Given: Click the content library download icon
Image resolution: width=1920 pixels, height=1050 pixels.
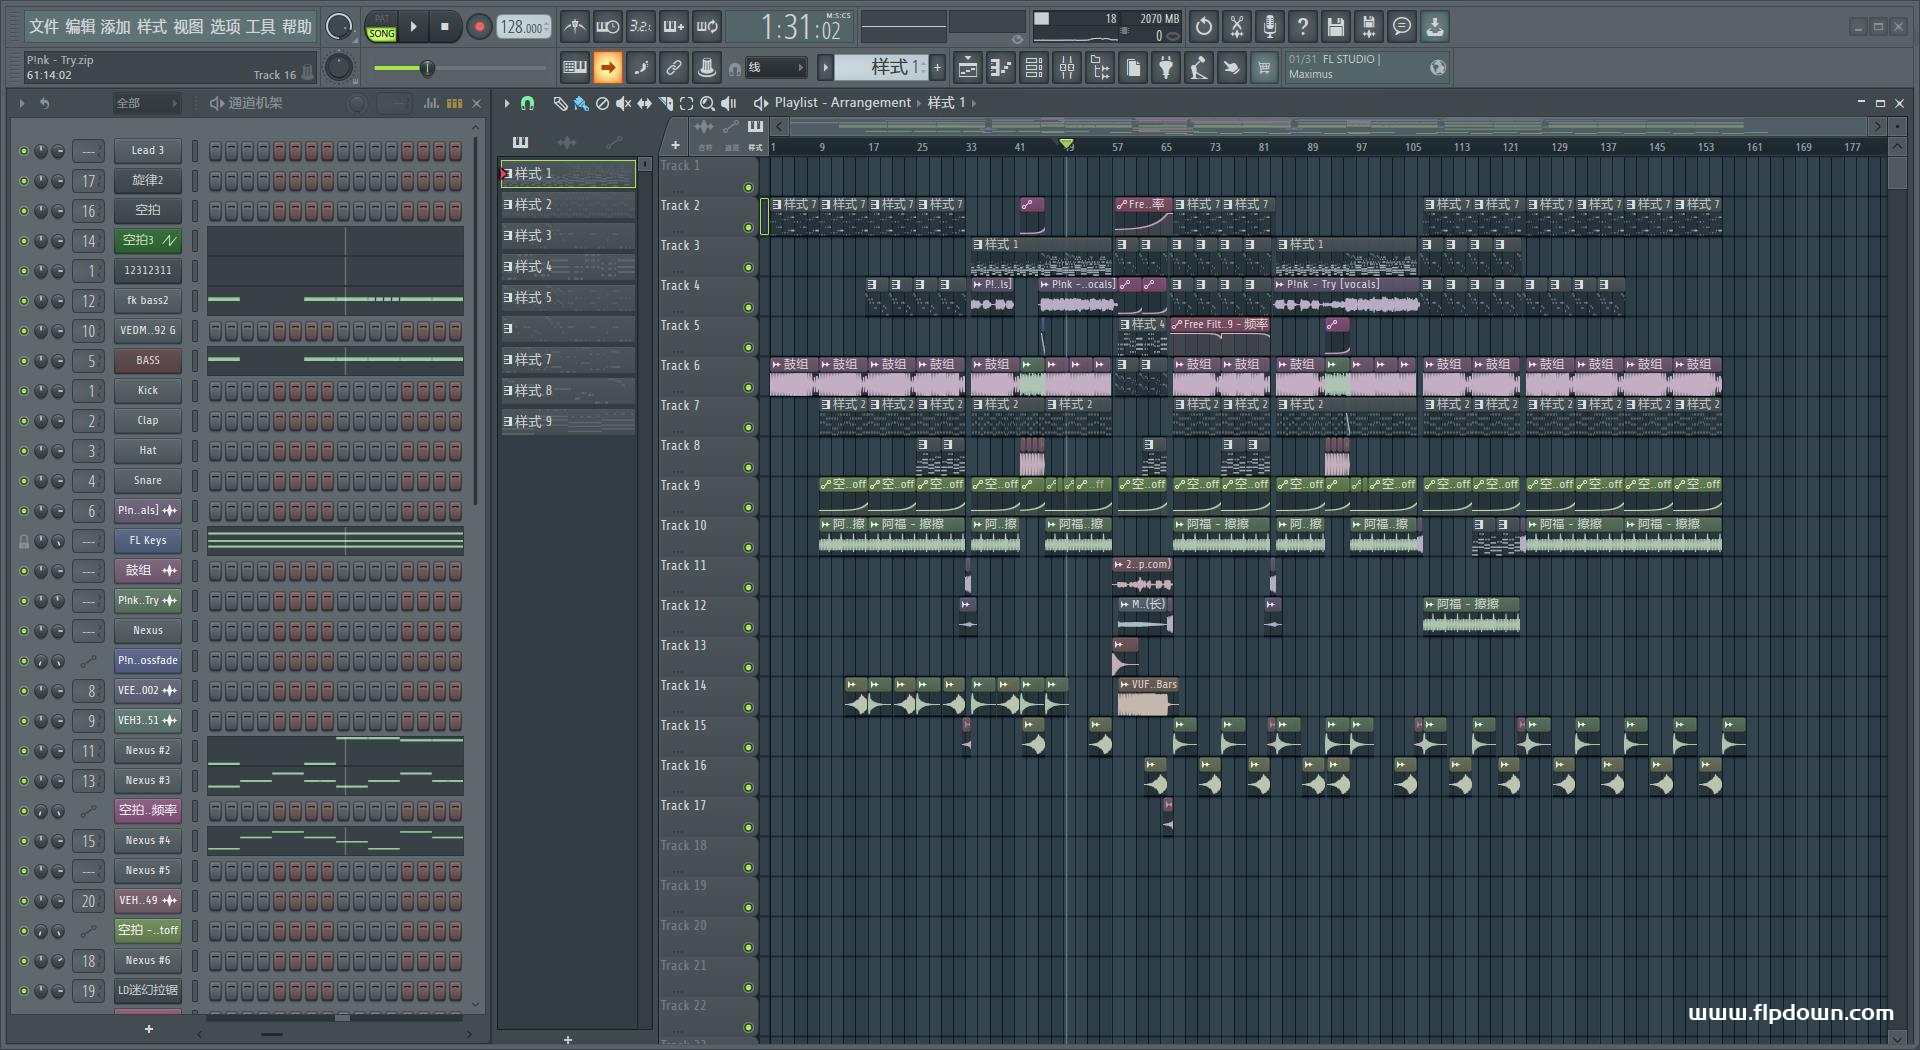Looking at the screenshot, I should coord(1435,27).
